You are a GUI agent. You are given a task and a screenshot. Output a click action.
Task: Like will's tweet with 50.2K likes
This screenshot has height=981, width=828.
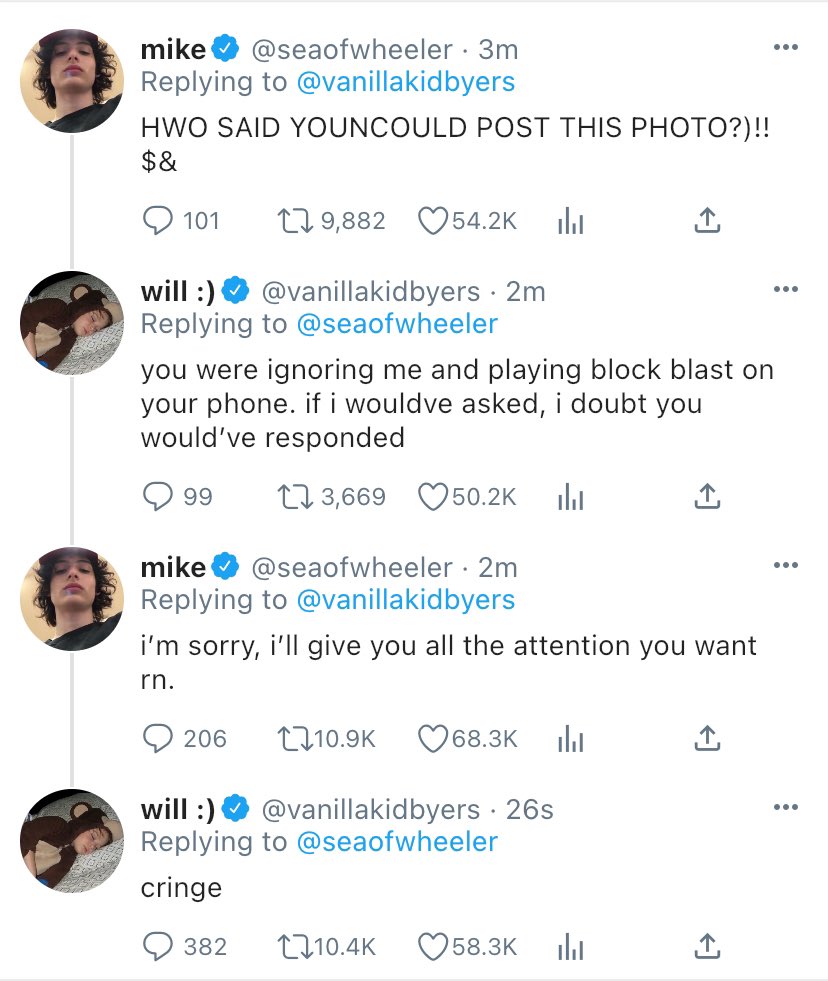click(433, 496)
